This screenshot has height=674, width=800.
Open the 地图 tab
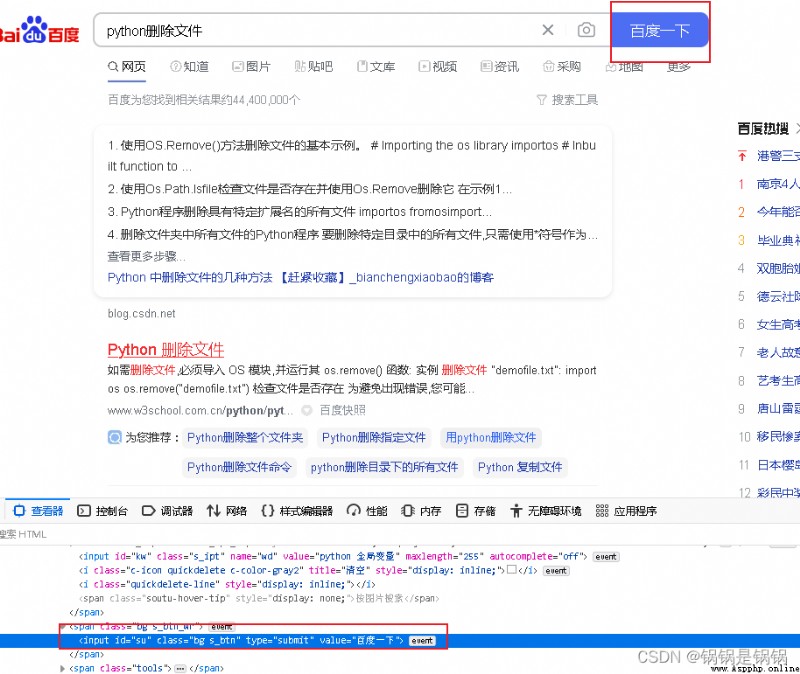coord(624,67)
